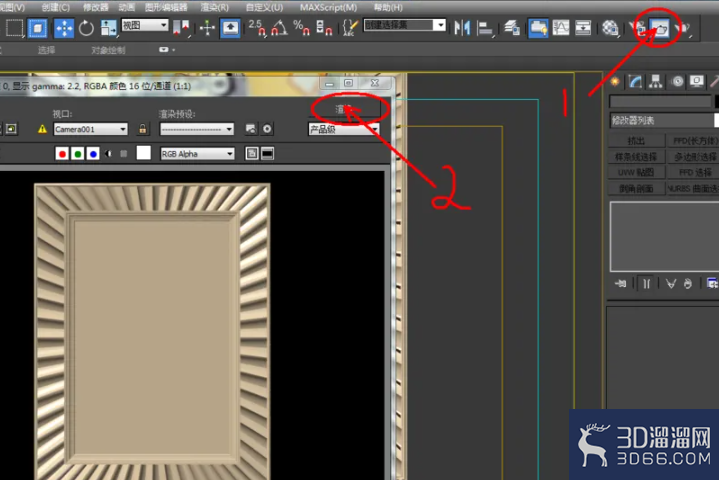Click the white color swatch
Viewport: 719px width, 480px height.
tap(144, 153)
